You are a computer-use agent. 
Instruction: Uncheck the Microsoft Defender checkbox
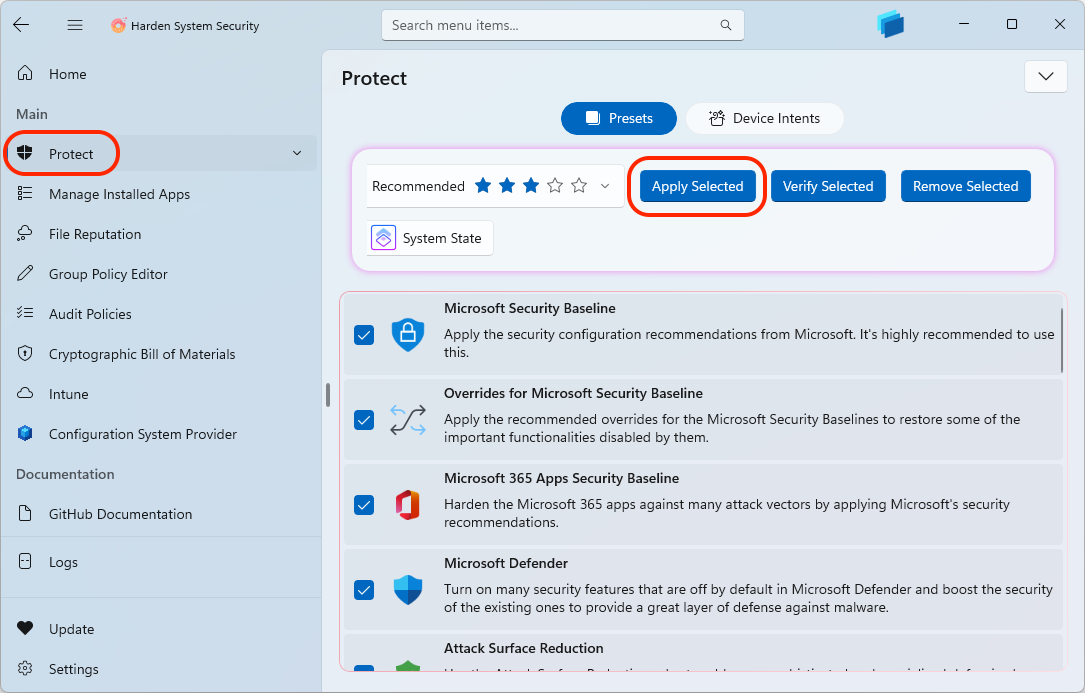(364, 591)
